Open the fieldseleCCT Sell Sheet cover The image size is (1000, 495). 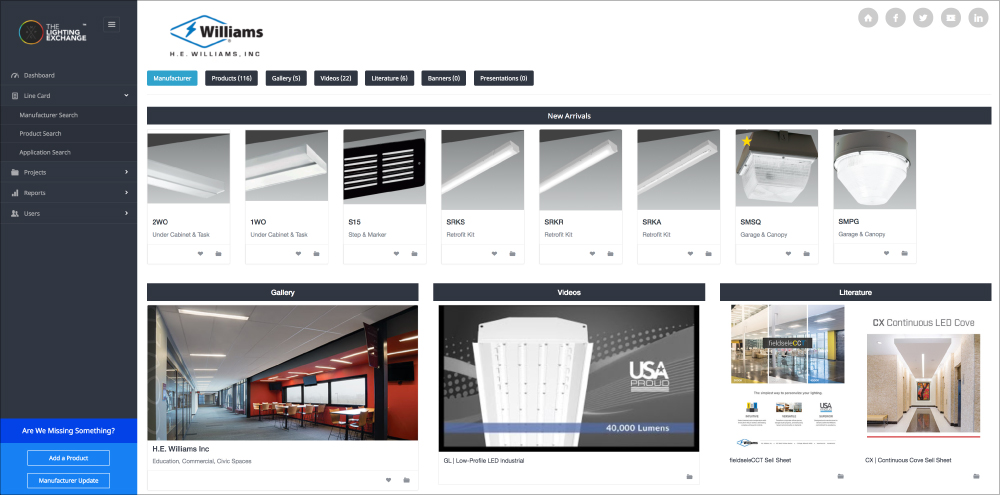[x=788, y=376]
